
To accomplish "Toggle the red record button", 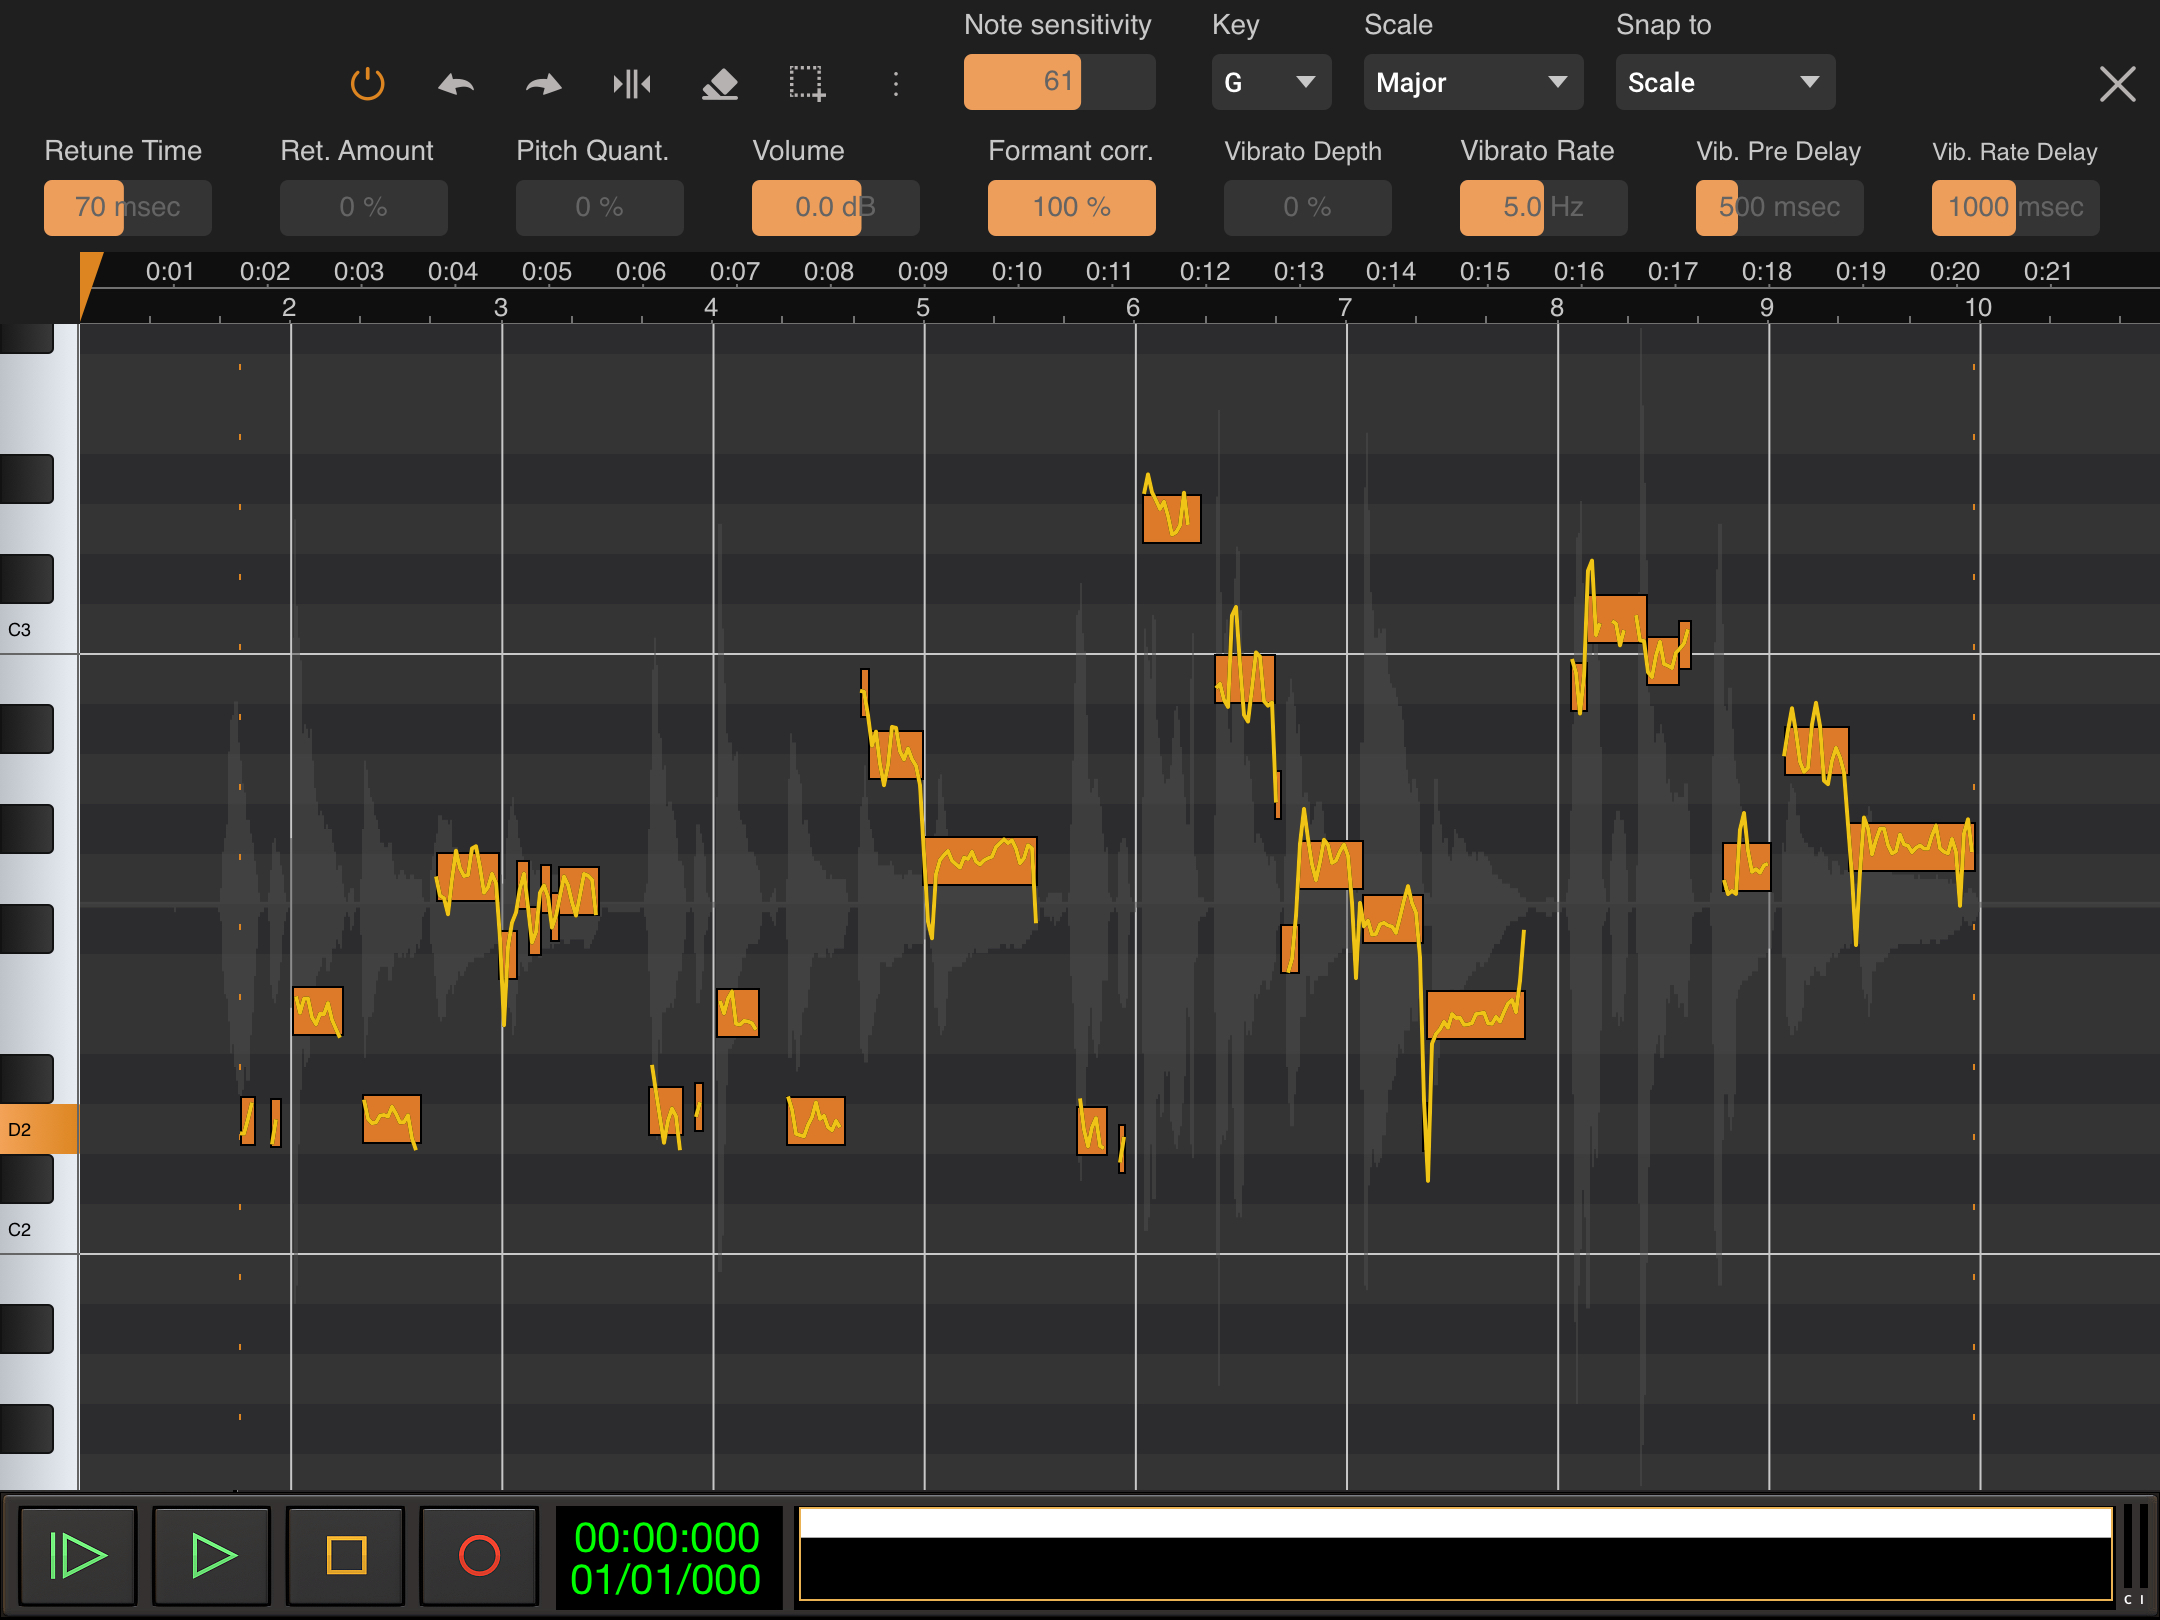I will pyautogui.click(x=478, y=1555).
